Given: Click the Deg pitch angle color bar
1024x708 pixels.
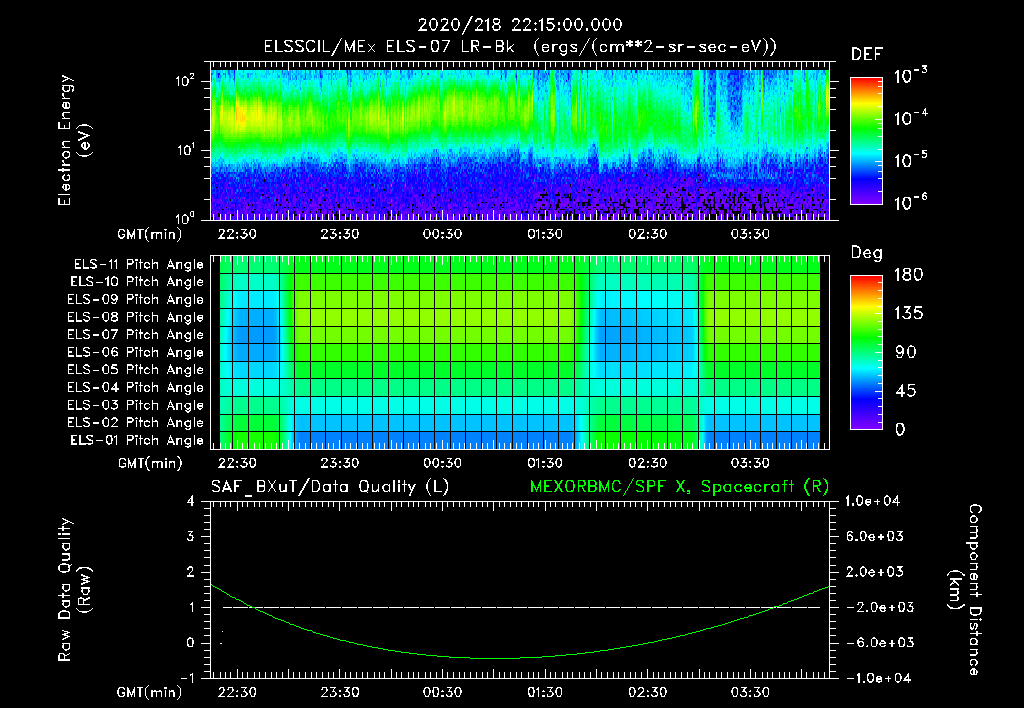Looking at the screenshot, I should click(866, 353).
